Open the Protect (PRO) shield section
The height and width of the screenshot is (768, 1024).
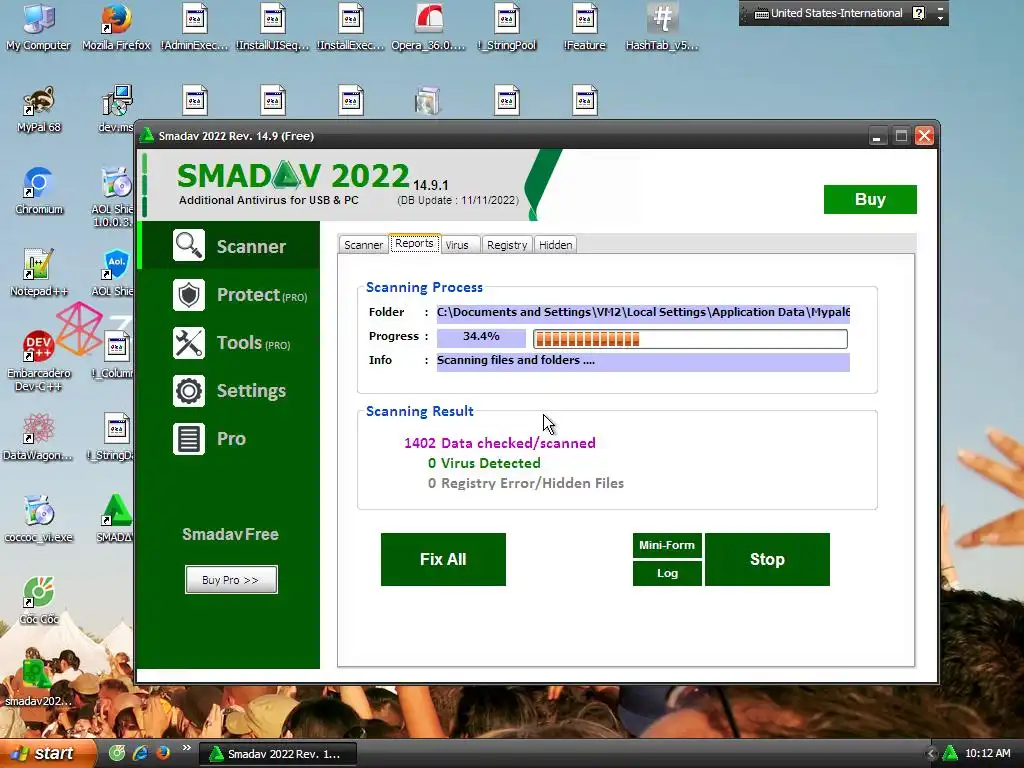point(229,295)
